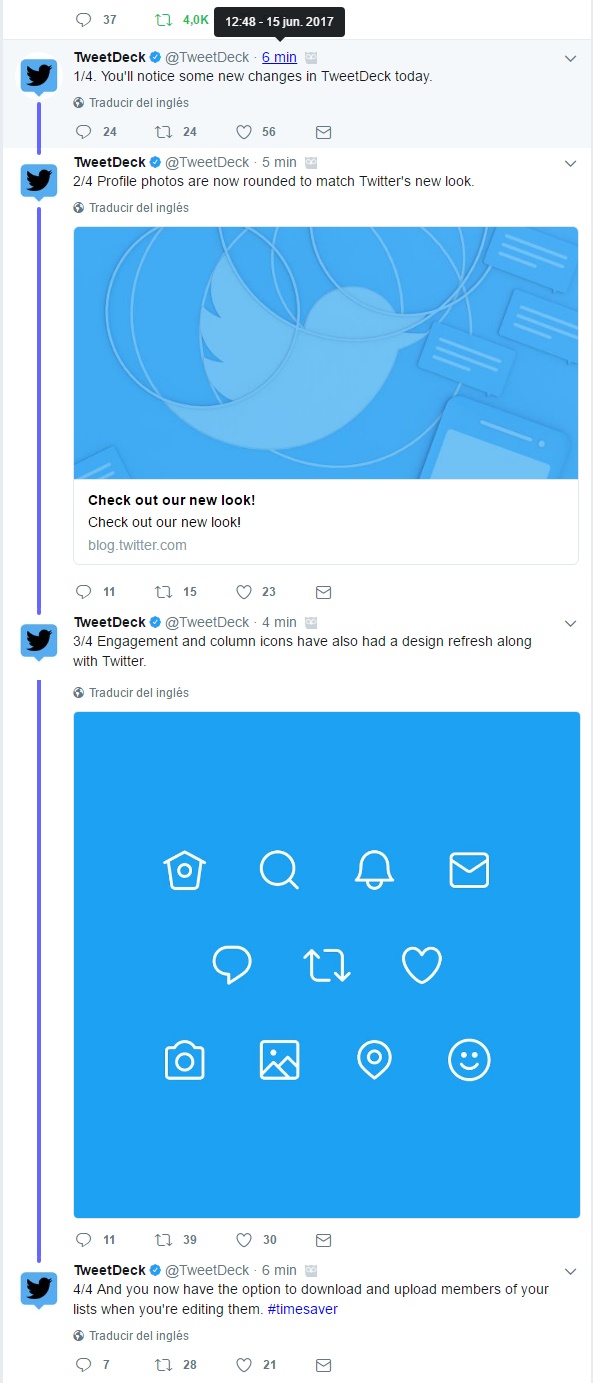Retweet the final tweet about list members
This screenshot has width=593, height=1383.
pos(163,1364)
